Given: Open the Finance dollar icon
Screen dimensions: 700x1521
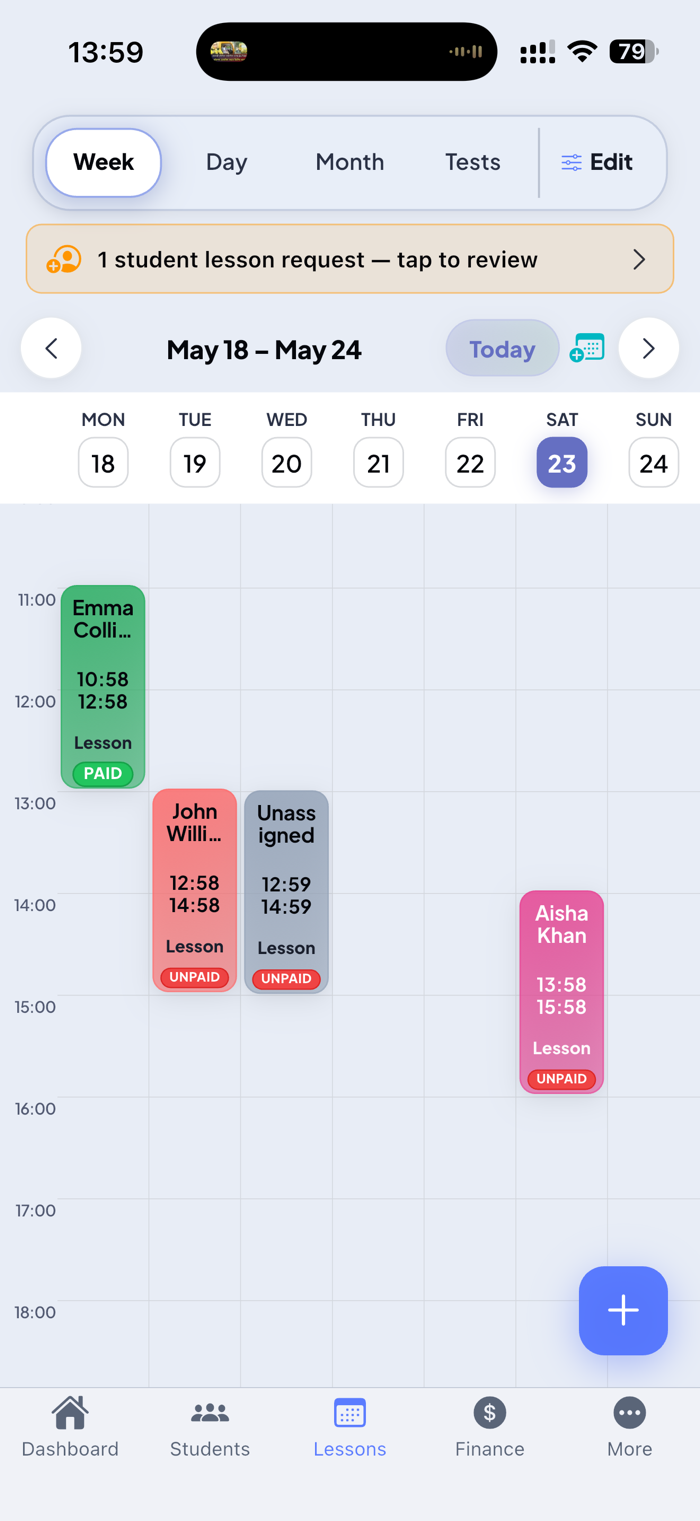Looking at the screenshot, I should point(490,1412).
